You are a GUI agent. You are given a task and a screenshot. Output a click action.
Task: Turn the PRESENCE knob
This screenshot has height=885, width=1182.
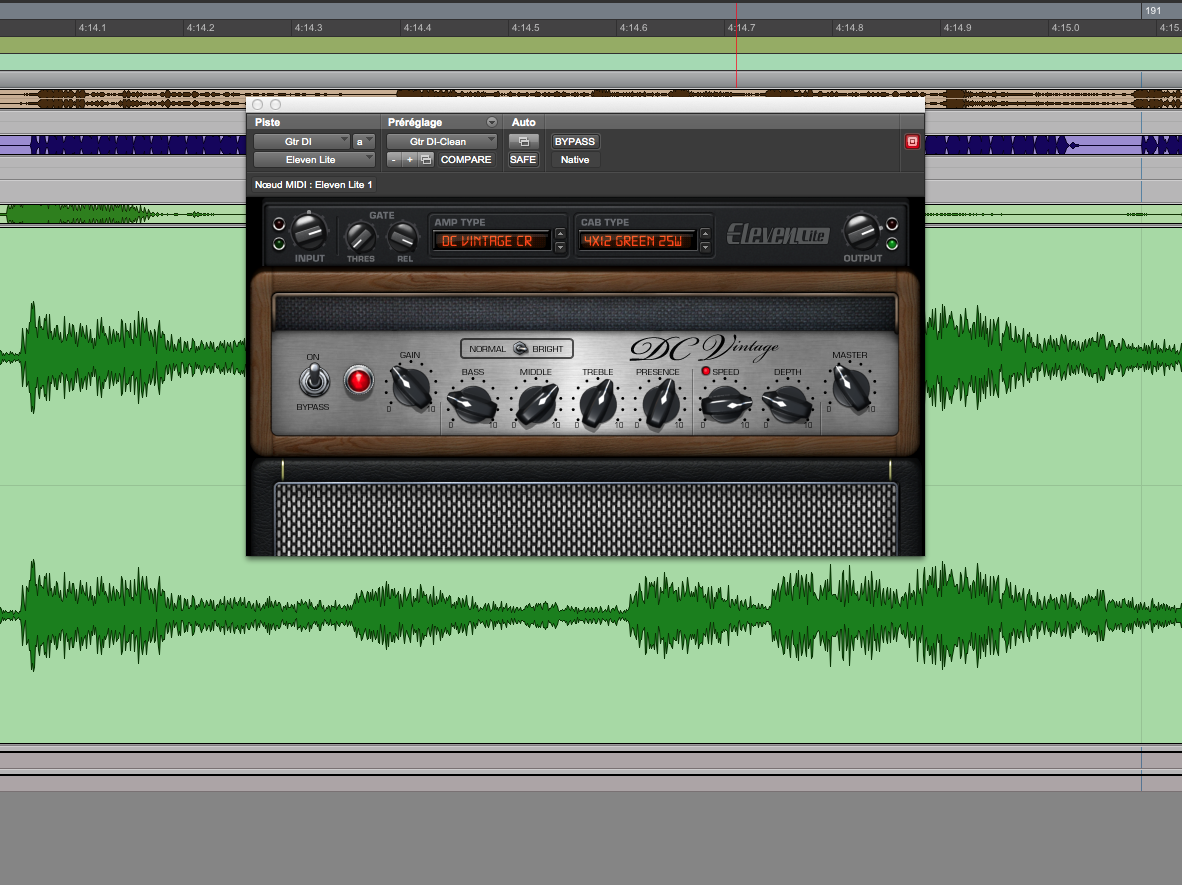pos(660,404)
